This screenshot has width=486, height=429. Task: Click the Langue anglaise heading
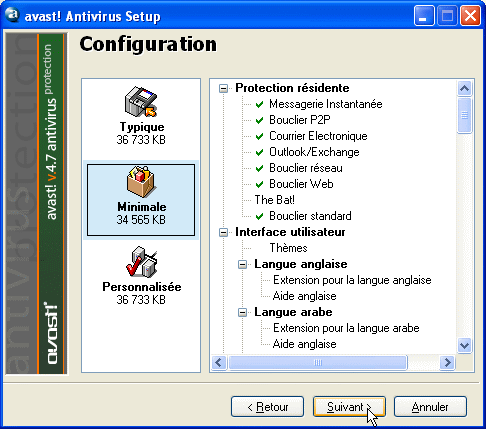click(301, 264)
